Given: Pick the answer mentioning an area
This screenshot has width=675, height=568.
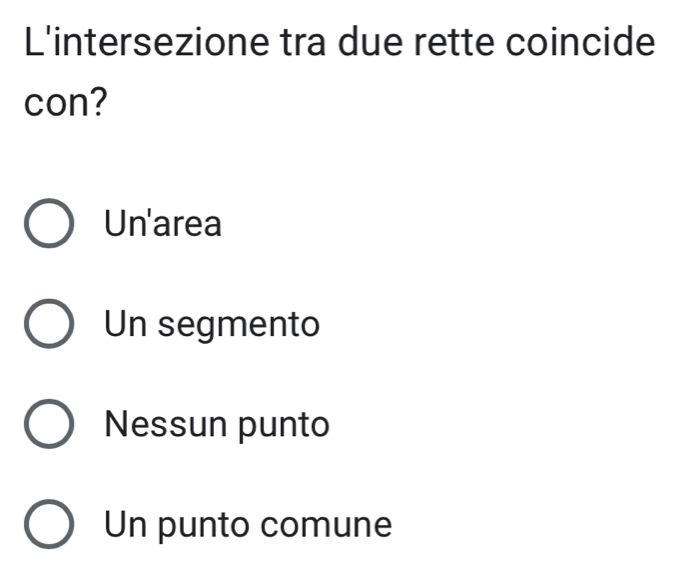Looking at the screenshot, I should [47, 225].
